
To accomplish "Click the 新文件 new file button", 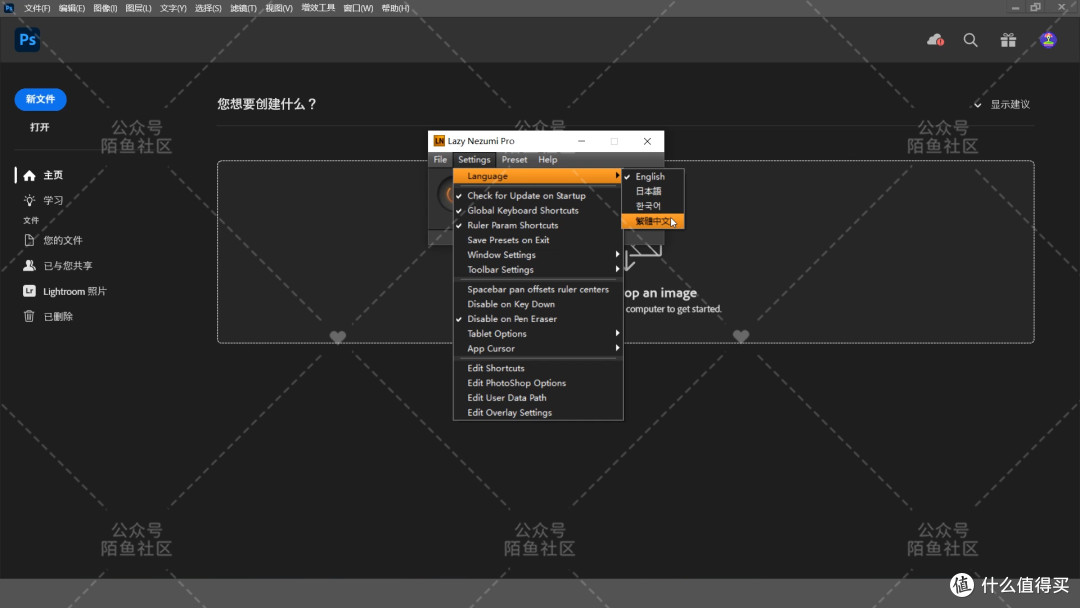I will tap(41, 99).
